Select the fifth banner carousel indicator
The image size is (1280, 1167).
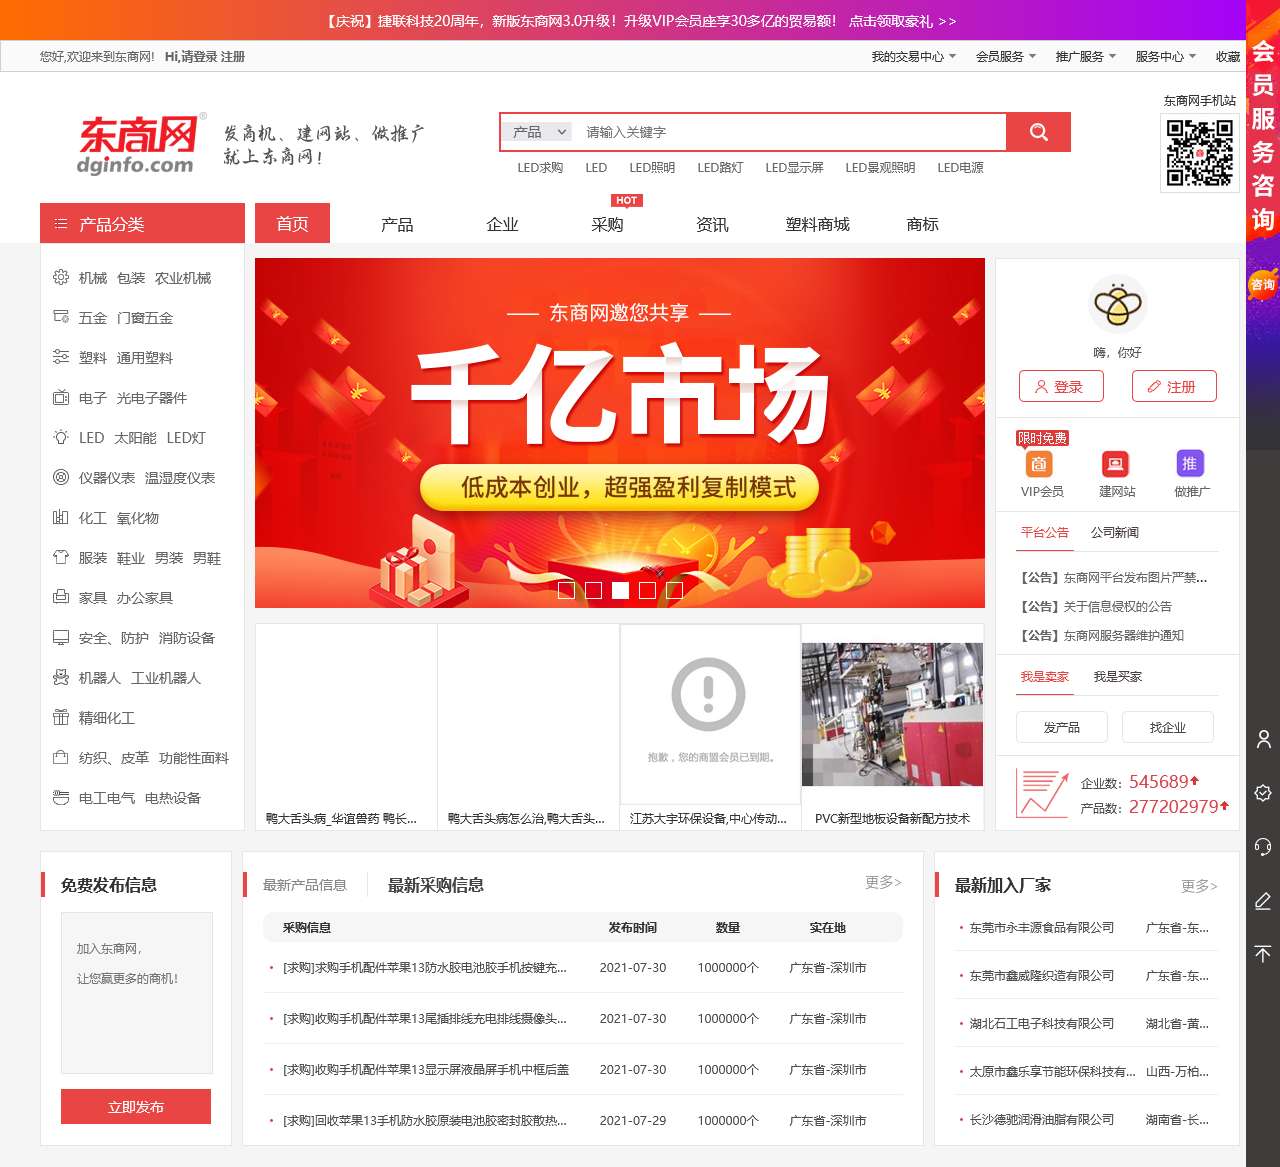click(x=674, y=591)
